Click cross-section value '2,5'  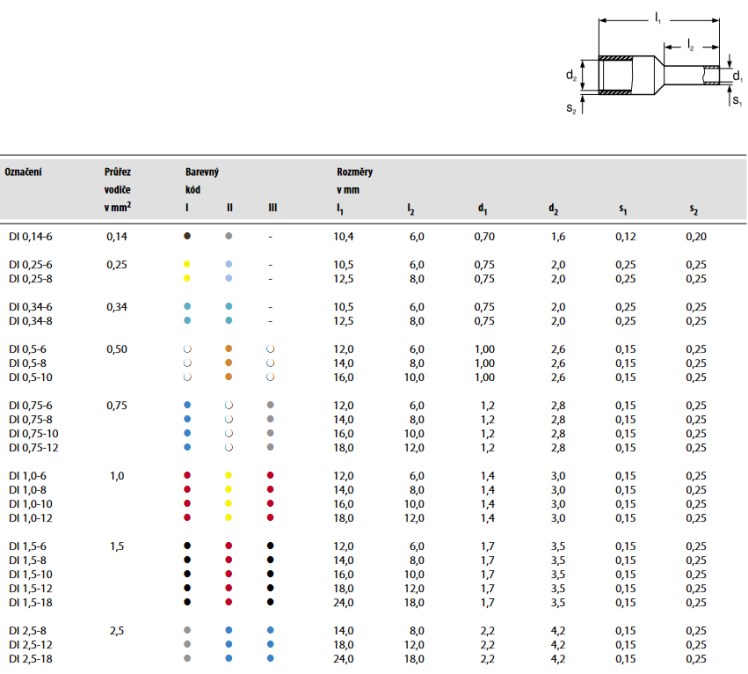coord(117,631)
